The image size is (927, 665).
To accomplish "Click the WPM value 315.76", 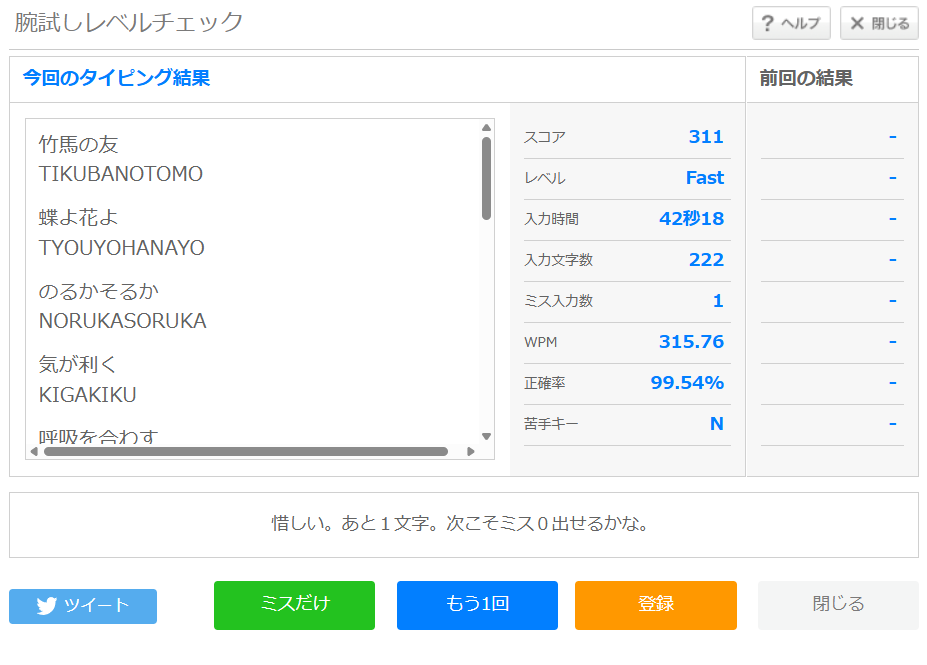I will pyautogui.click(x=691, y=342).
